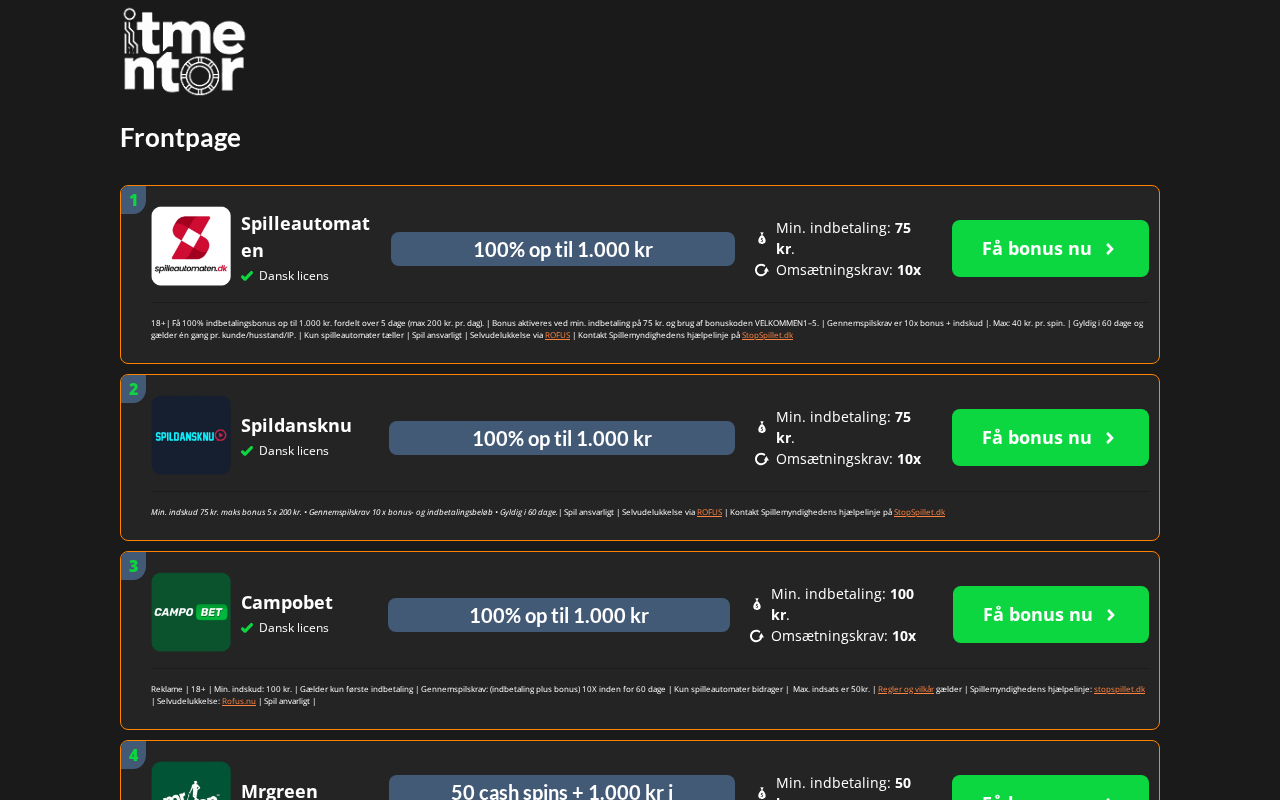Image resolution: width=1280 pixels, height=800 pixels.
Task: Get the Spilleautomaten bonus with Få bonus nu
Action: (x=1050, y=248)
